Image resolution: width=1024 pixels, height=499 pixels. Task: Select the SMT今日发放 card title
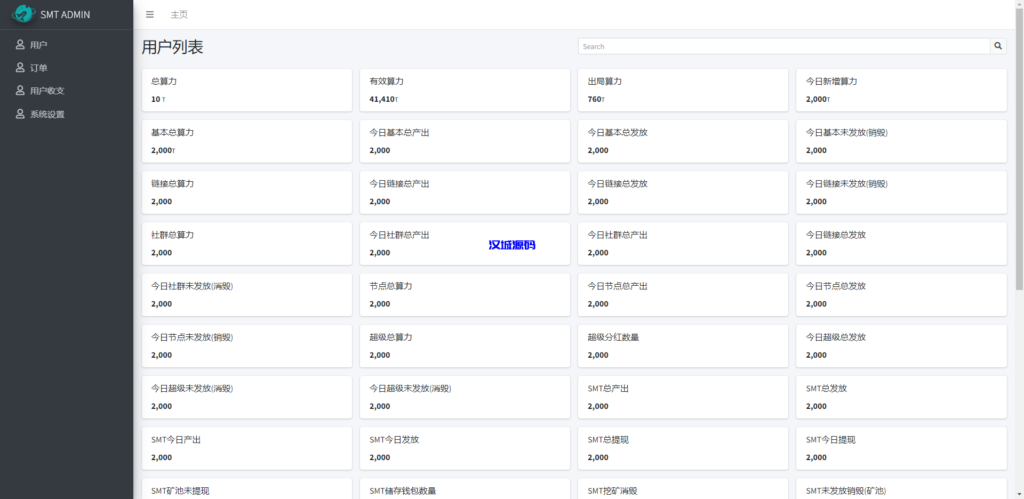394,440
